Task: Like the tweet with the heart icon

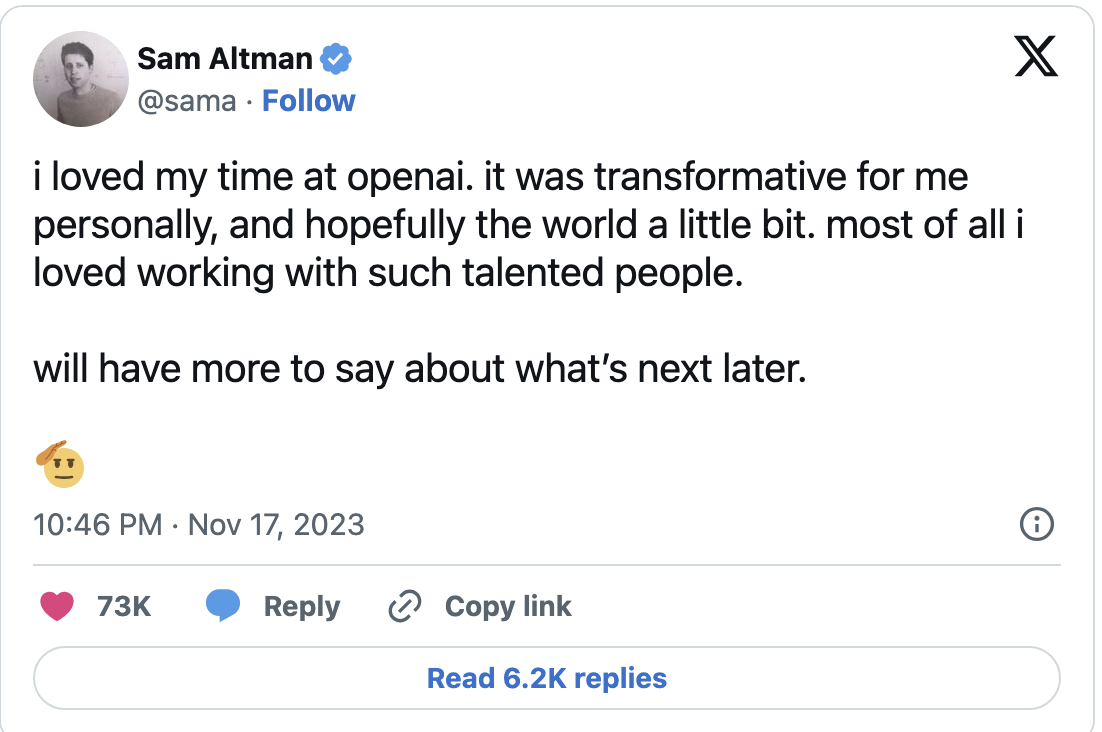Action: [57, 606]
